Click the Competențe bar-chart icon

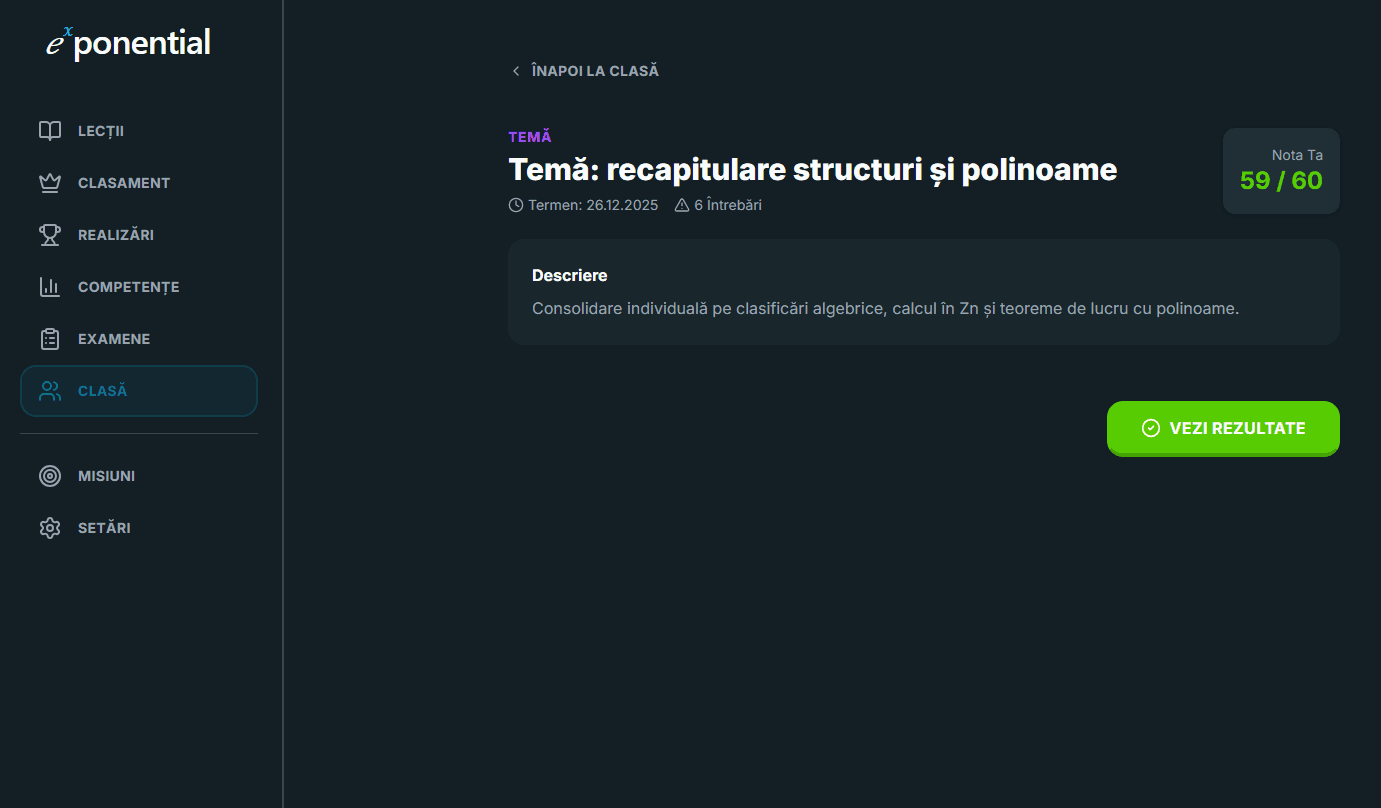tap(50, 287)
